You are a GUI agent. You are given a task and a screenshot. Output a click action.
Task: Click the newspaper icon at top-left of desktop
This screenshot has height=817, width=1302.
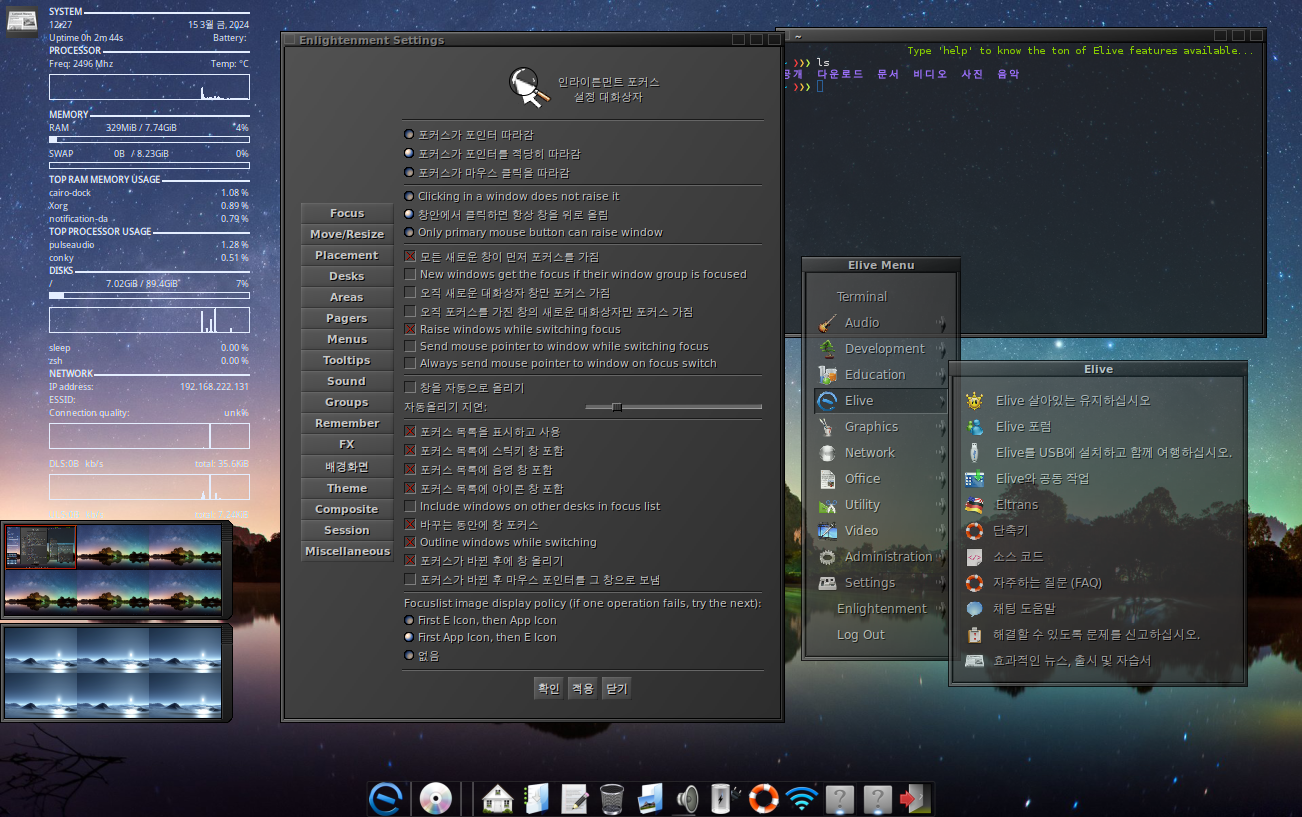point(22,22)
